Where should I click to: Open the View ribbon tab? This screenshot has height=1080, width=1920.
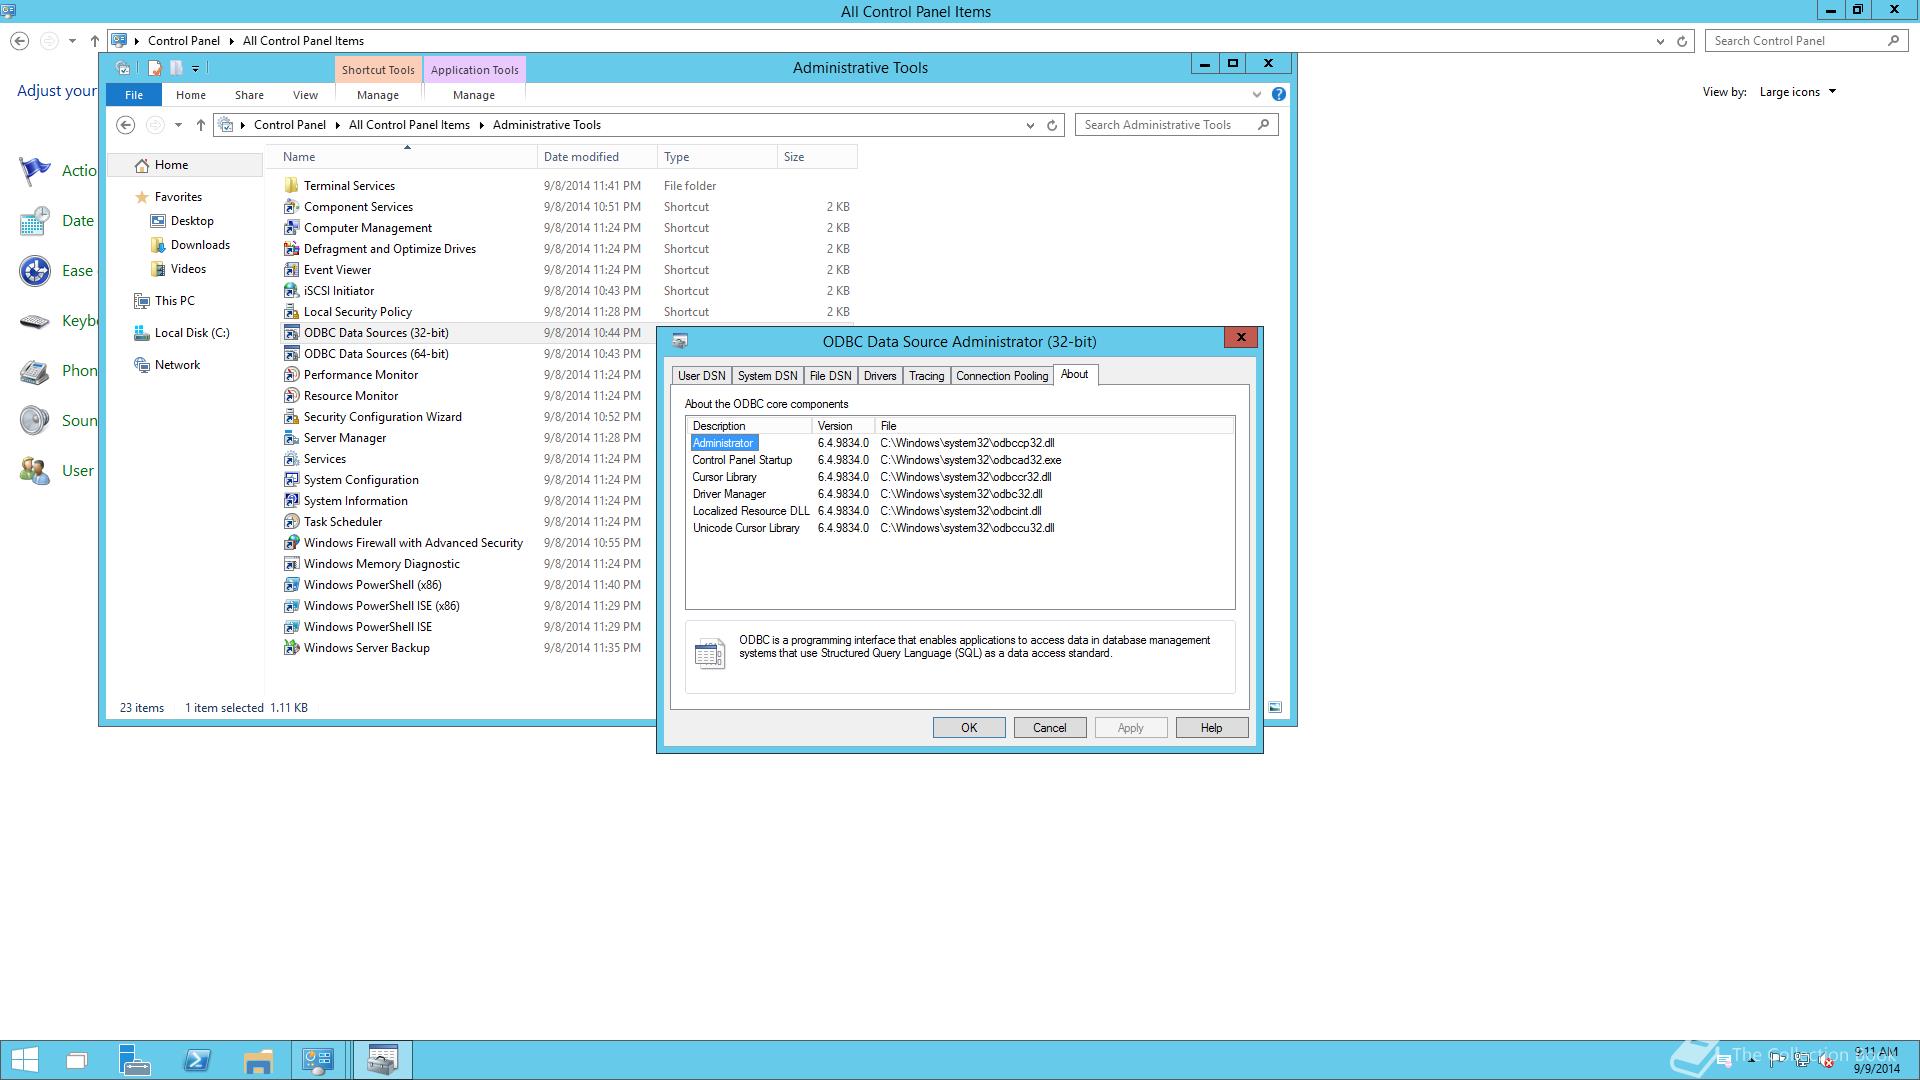pyautogui.click(x=305, y=95)
